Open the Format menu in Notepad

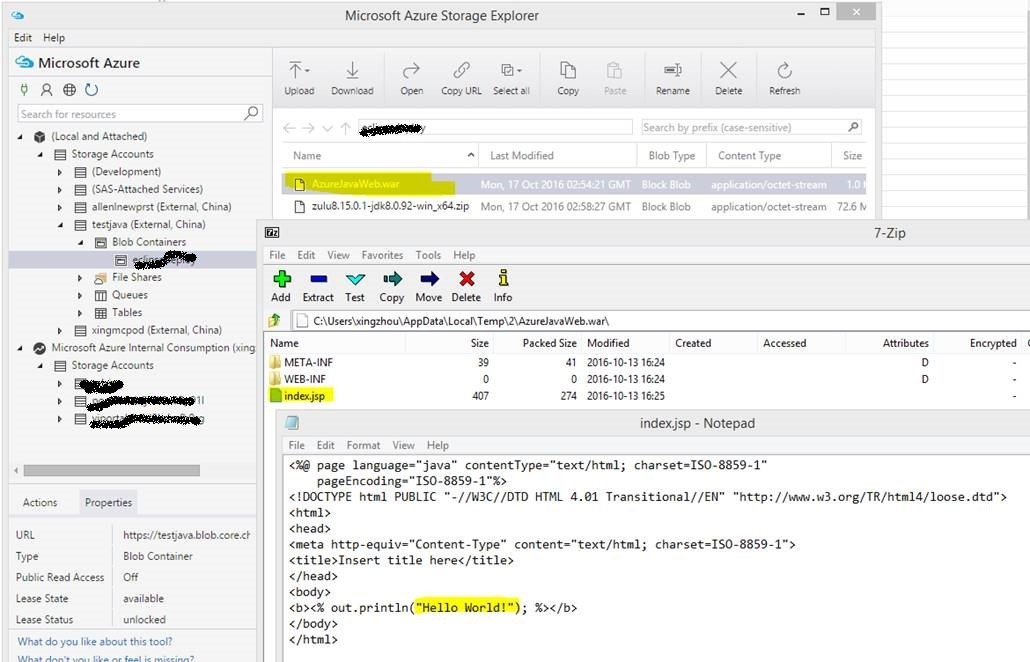click(x=363, y=445)
